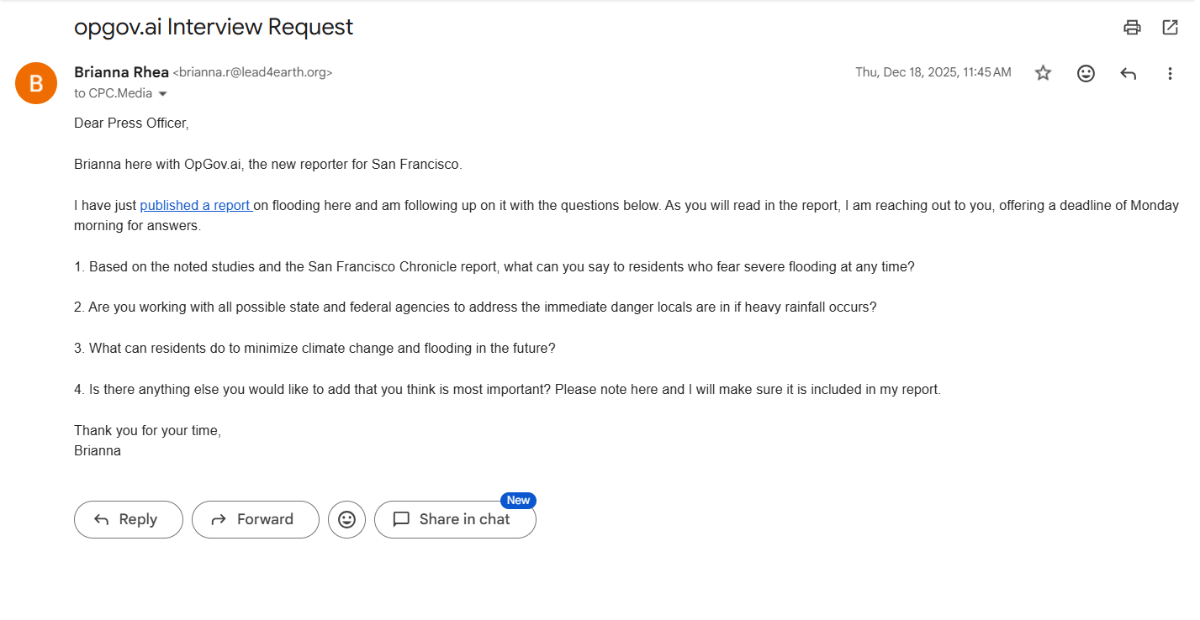Screen dimensions: 1200x620
Task: Print the interview request email
Action: (1131, 27)
